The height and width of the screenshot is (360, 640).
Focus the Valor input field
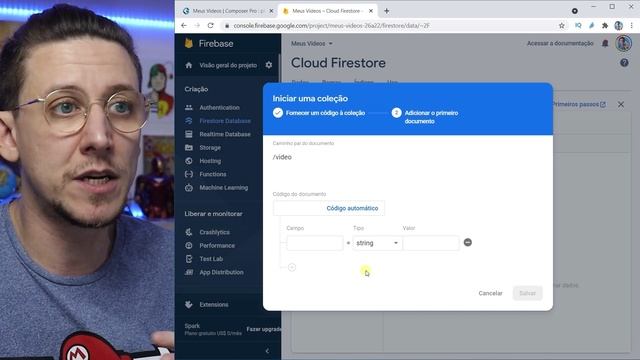coord(431,243)
